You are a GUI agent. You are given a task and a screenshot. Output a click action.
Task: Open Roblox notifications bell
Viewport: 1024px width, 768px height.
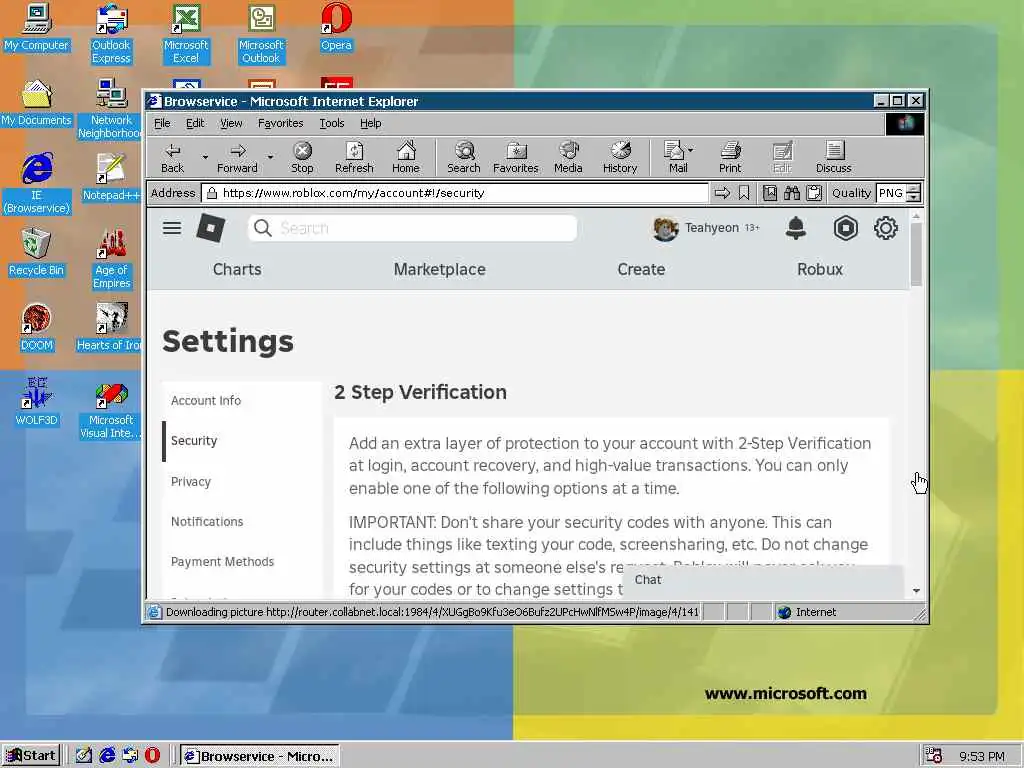click(x=795, y=228)
